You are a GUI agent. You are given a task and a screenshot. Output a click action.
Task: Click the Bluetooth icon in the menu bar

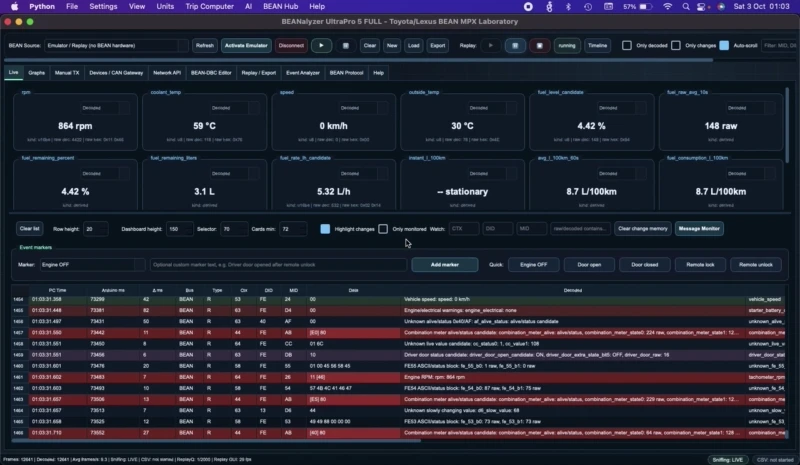tap(568, 7)
